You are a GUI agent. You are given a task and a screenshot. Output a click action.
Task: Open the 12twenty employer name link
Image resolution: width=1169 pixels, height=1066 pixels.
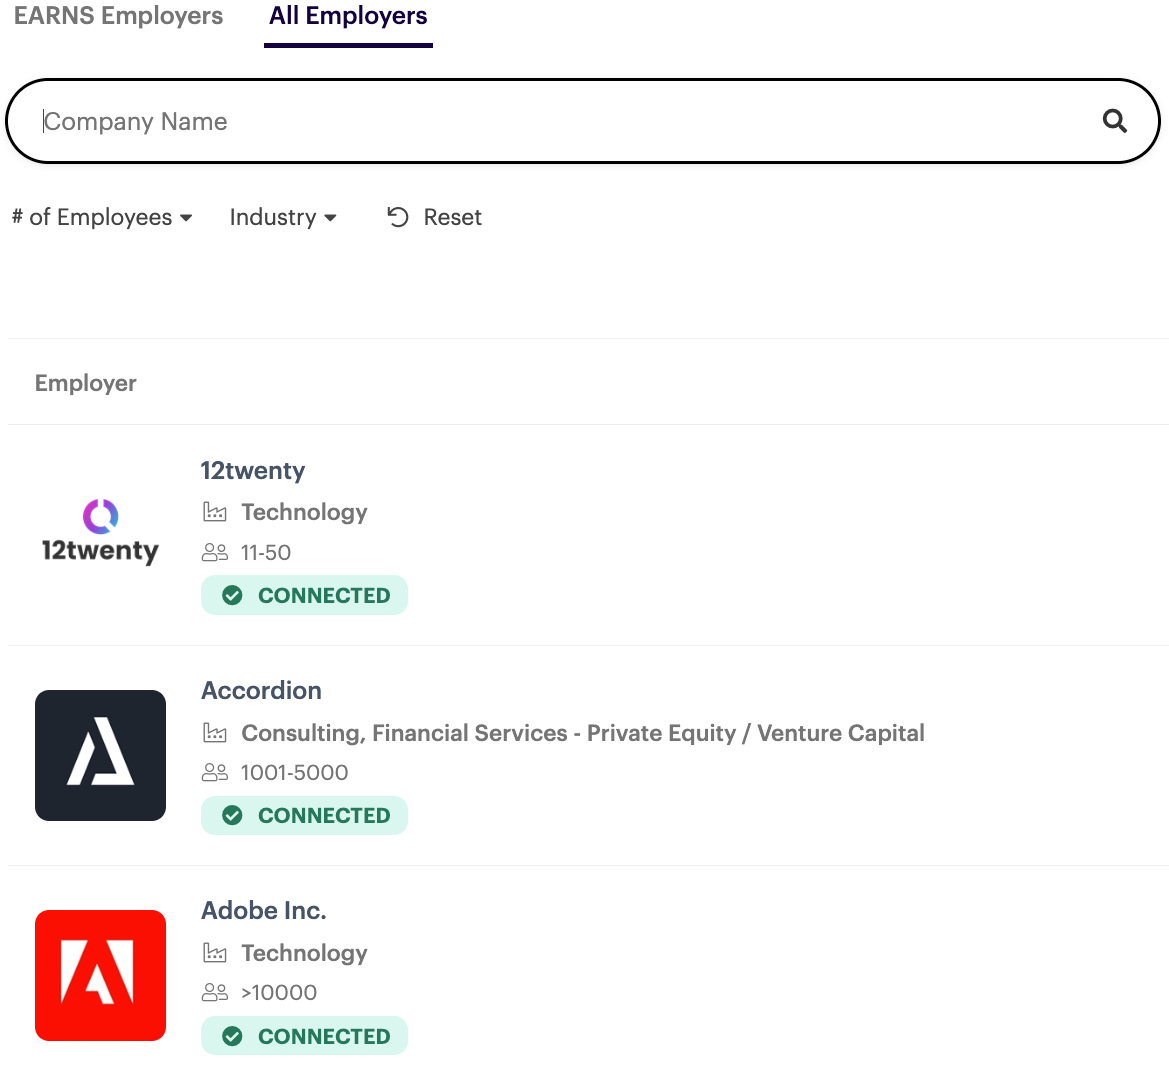253,471
